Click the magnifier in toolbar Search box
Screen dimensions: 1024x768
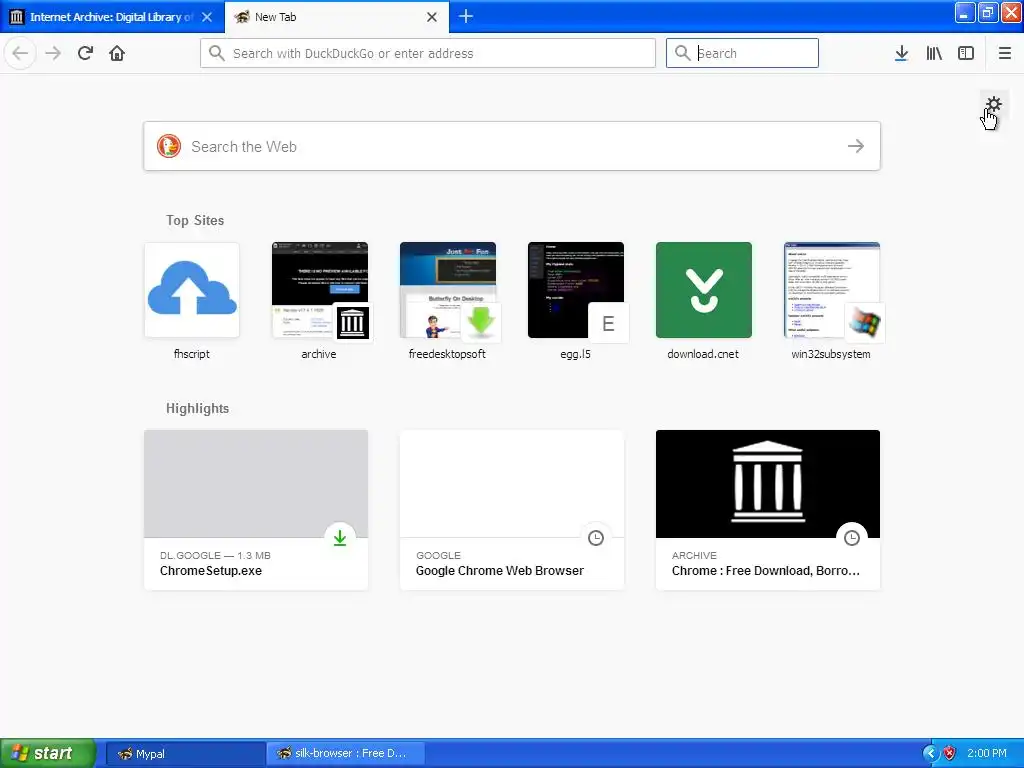682,53
